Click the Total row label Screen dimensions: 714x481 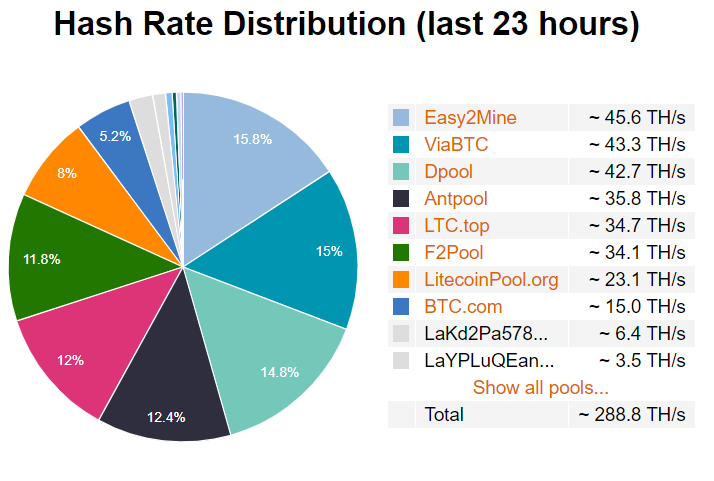tap(444, 414)
